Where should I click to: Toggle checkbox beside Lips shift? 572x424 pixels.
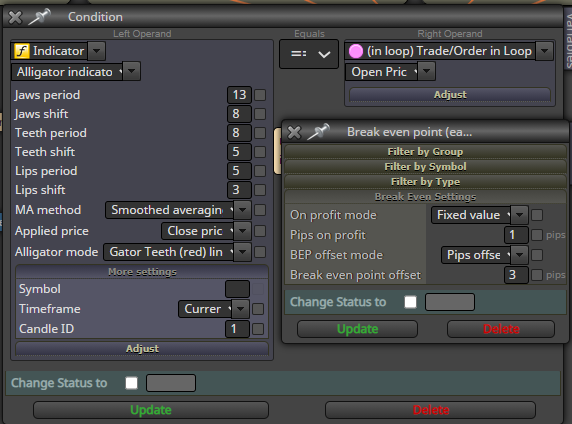tap(260, 190)
